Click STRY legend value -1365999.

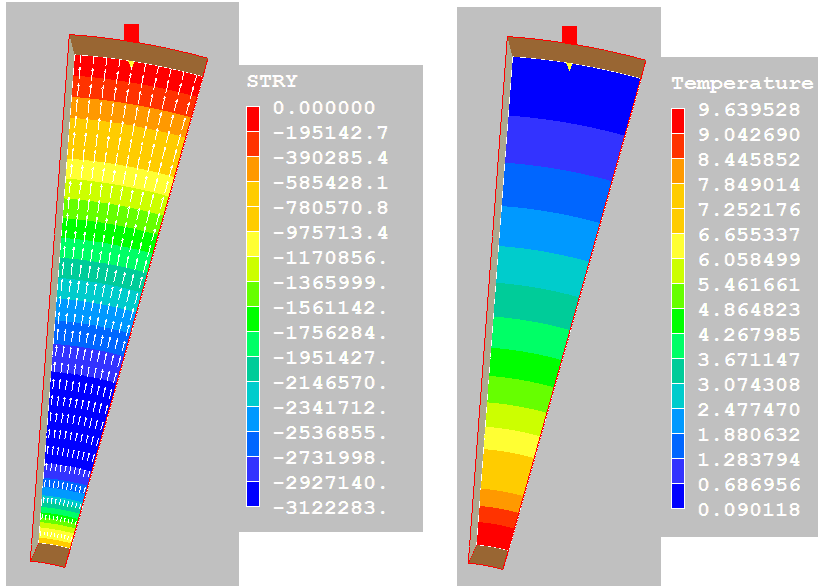point(330,283)
